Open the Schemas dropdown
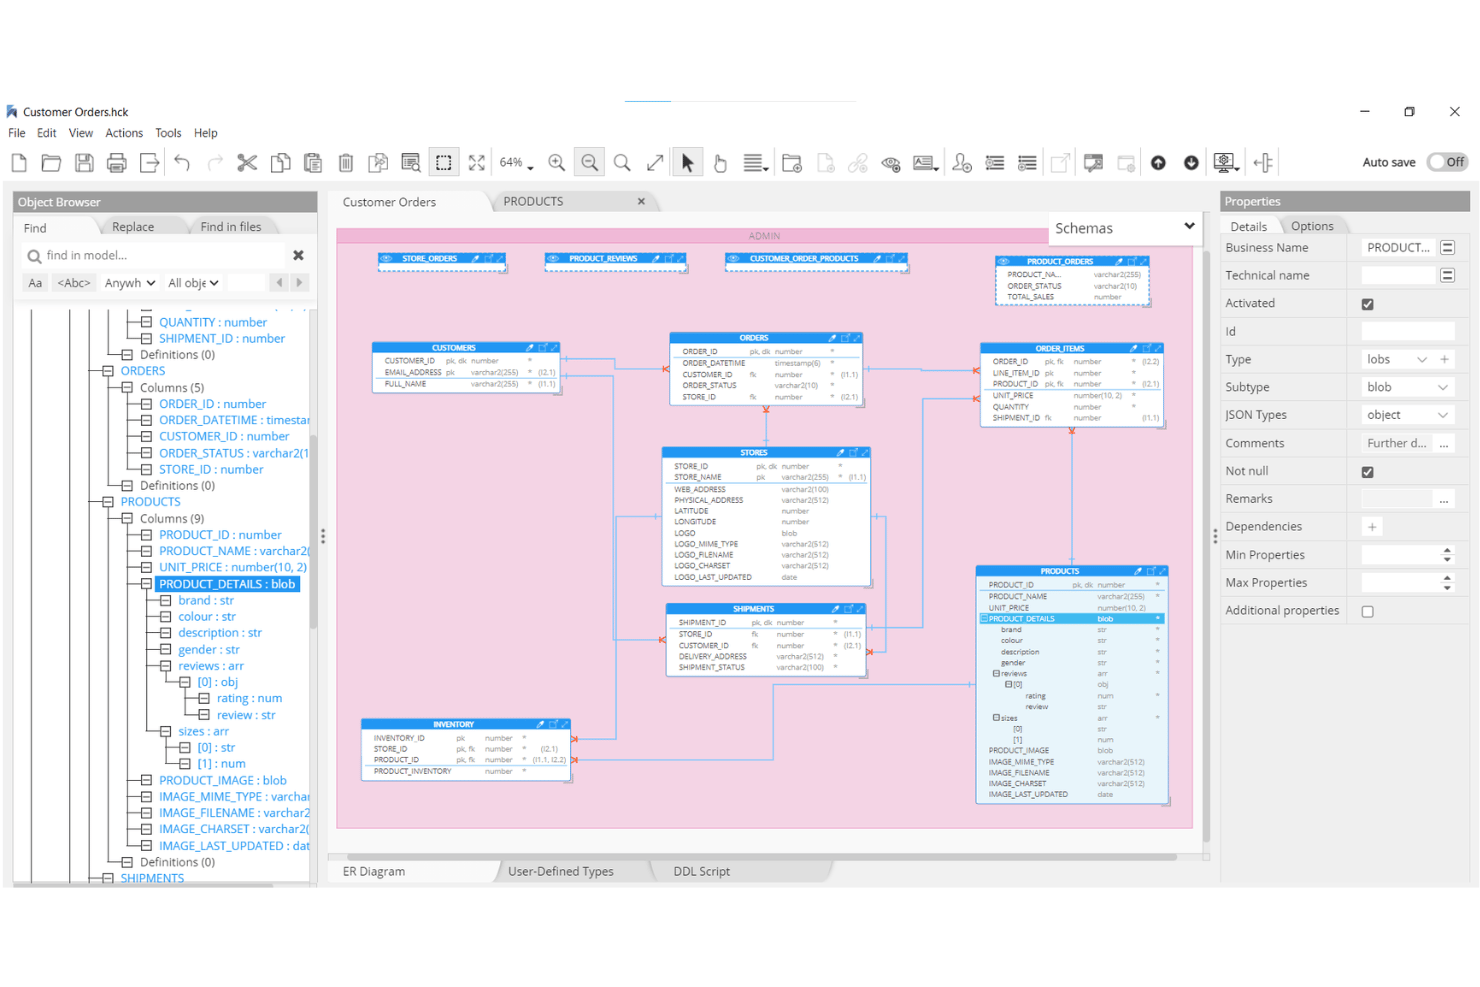 [x=1124, y=228]
